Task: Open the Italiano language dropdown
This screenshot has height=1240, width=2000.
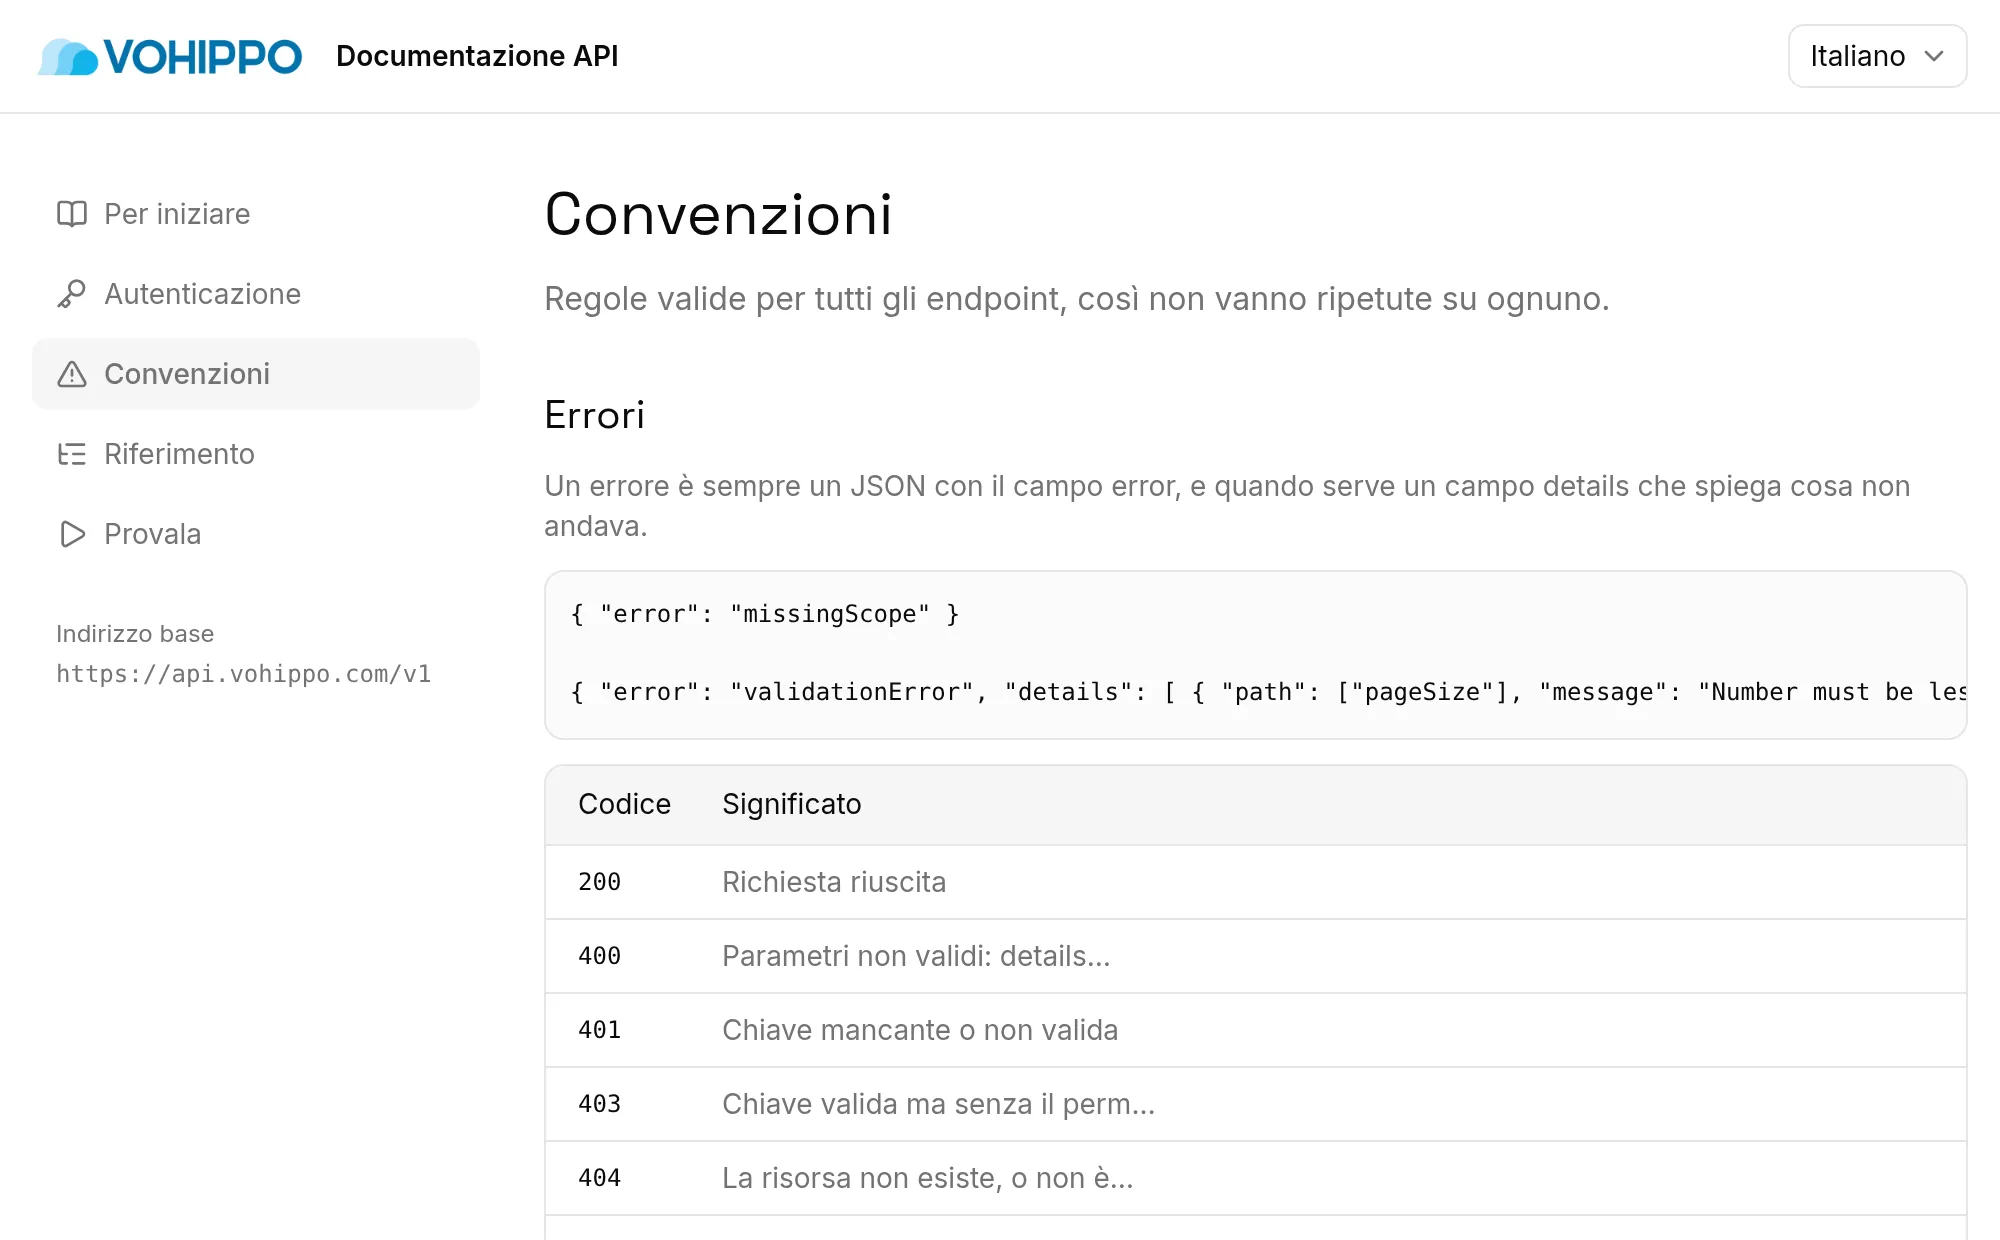Action: [x=1877, y=56]
